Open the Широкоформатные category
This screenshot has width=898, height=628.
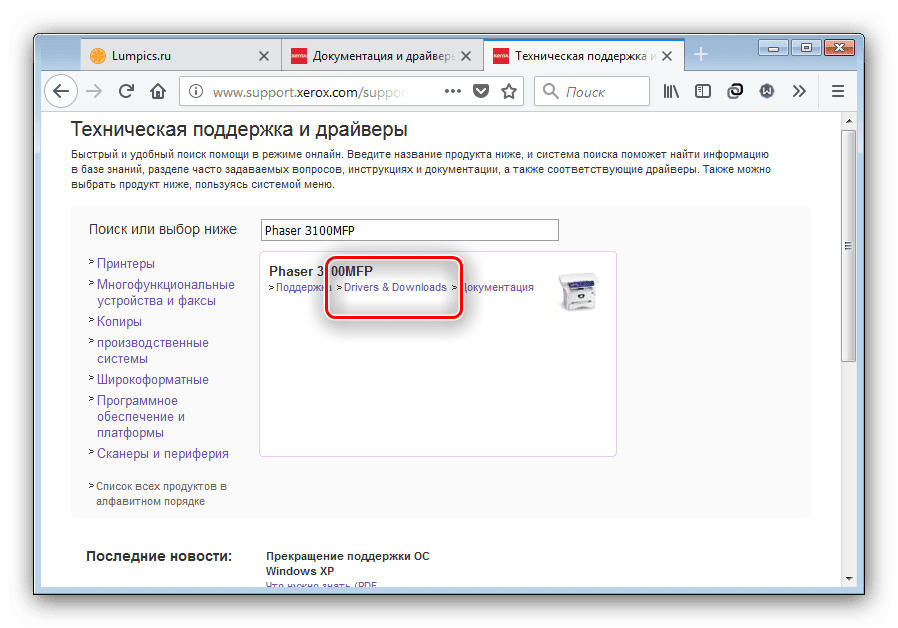(152, 380)
